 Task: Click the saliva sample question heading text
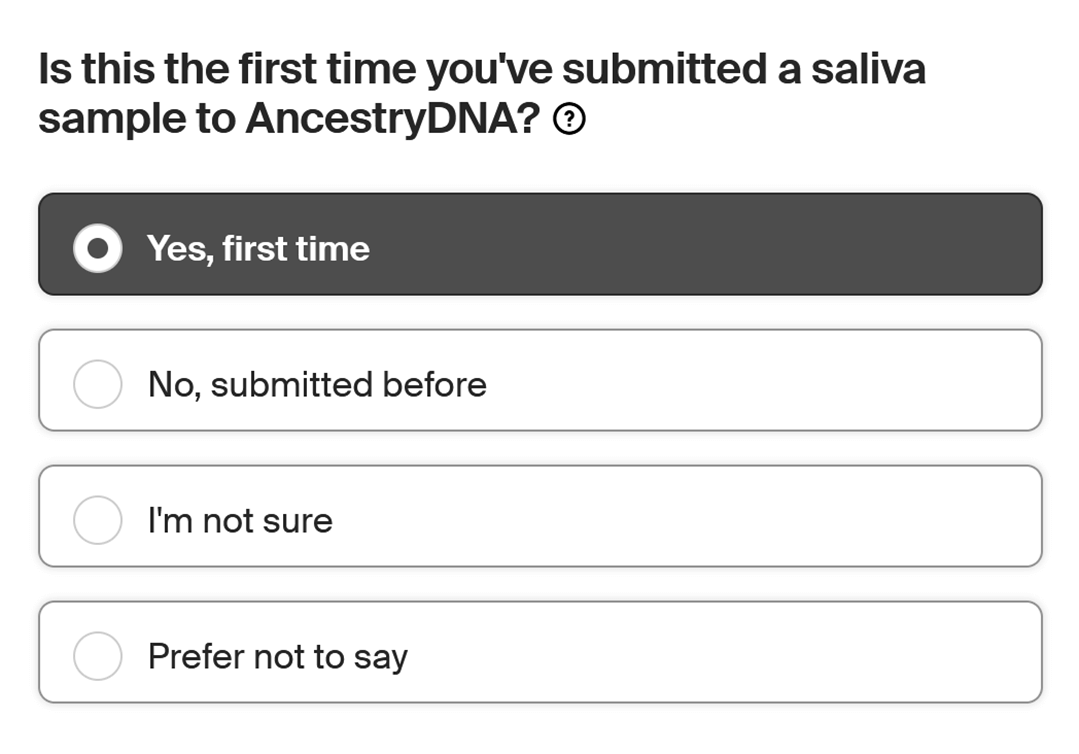coord(482,94)
